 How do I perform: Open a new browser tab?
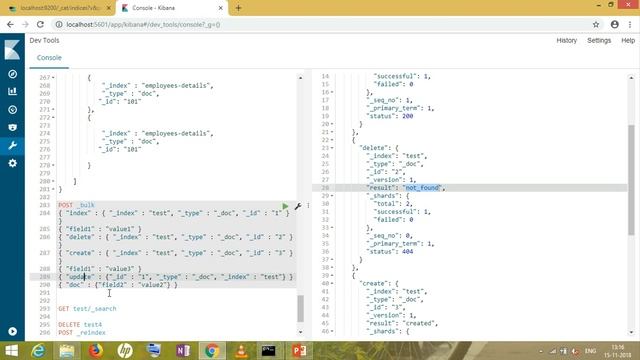pos(238,8)
